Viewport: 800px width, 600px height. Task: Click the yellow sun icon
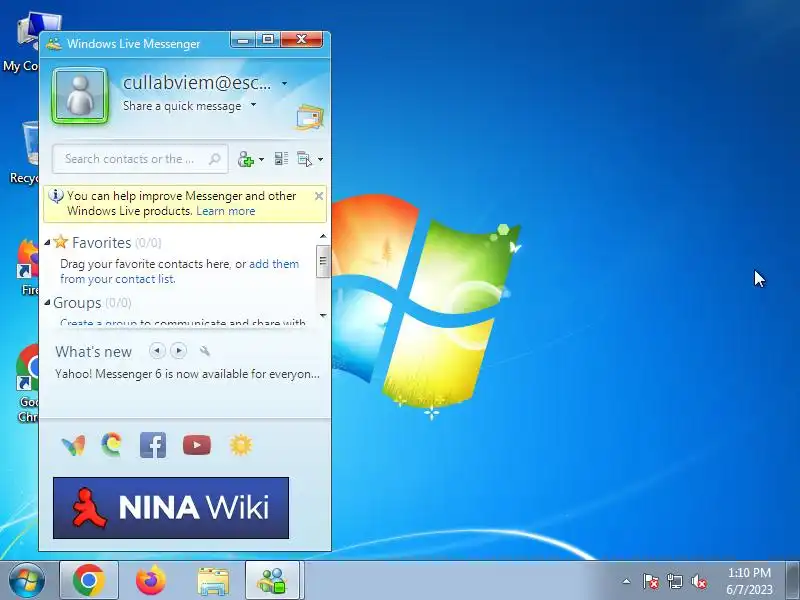click(x=241, y=445)
